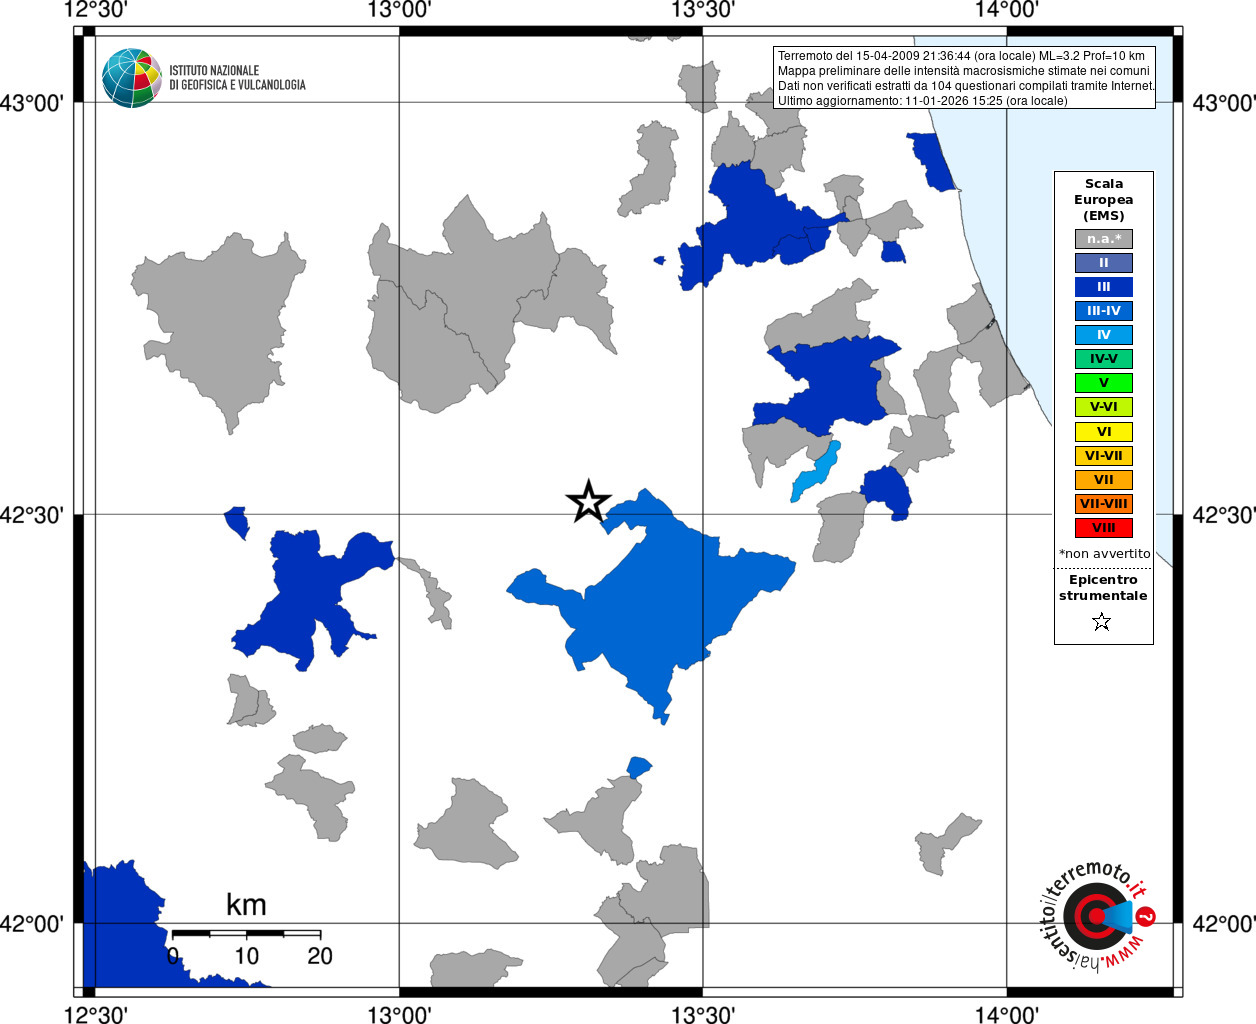Click the 'ISTITUTO NAZIONALE DI GEOFISICA' text

237,78
